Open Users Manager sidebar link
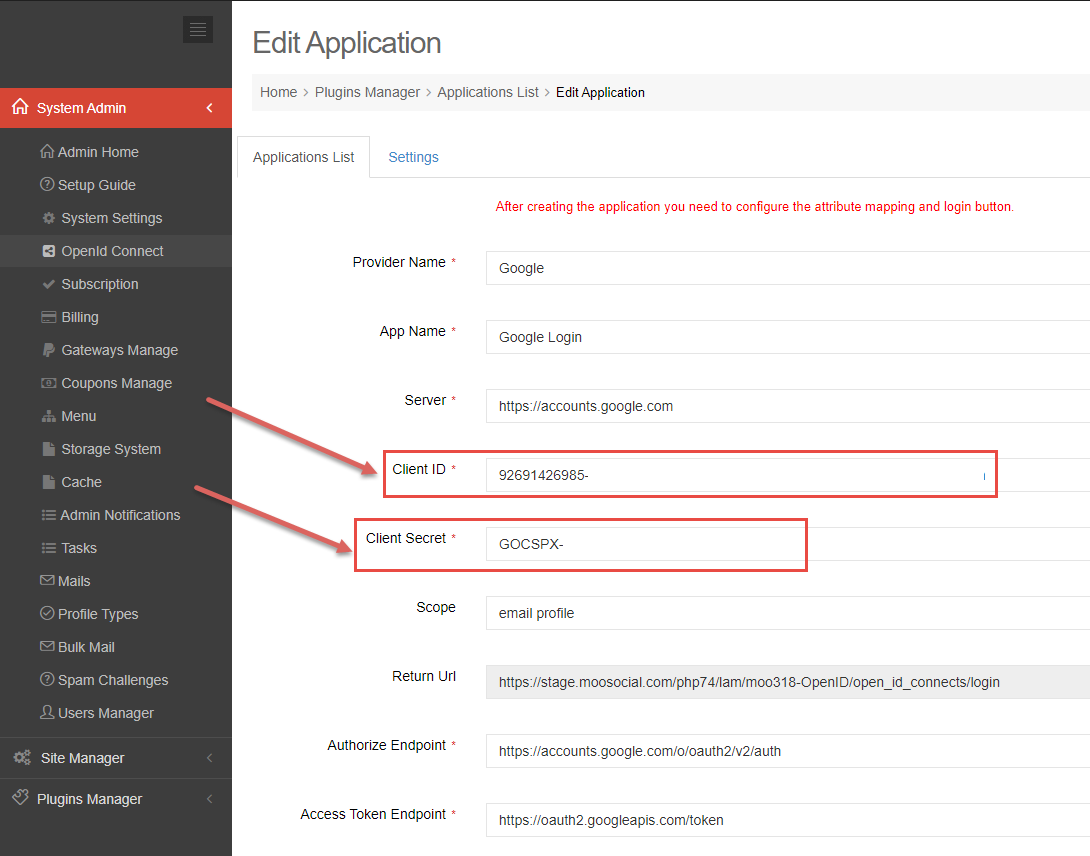Viewport: 1090px width, 856px height. (x=106, y=713)
